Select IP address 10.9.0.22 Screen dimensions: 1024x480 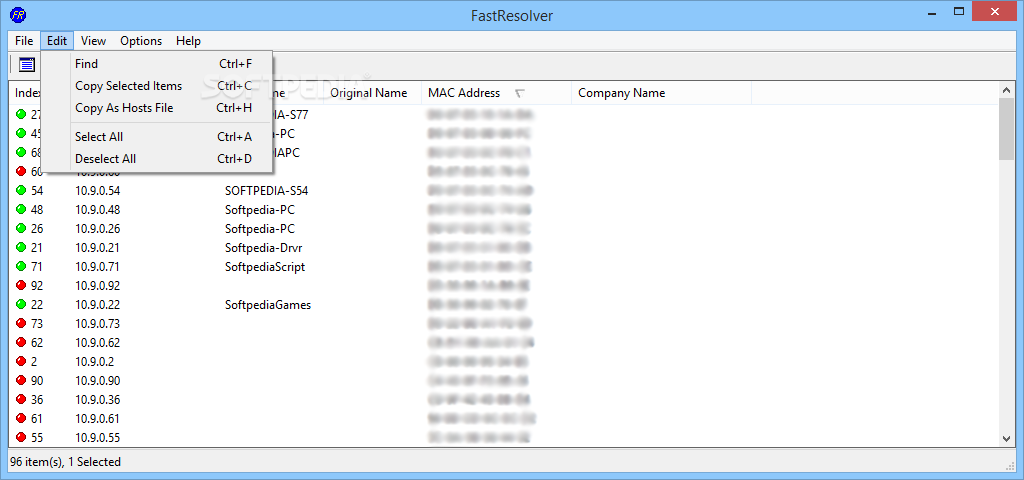pos(98,305)
